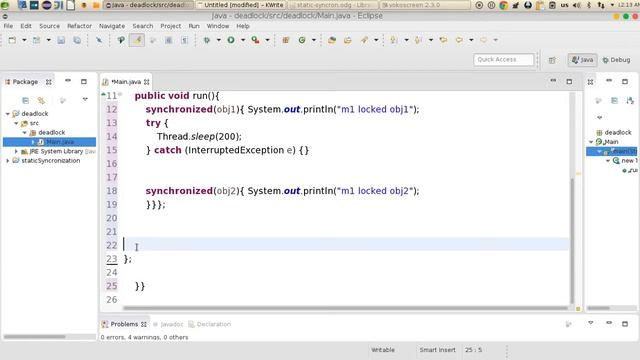640x360 pixels.
Task: Open the Source menu
Action: click(49, 26)
